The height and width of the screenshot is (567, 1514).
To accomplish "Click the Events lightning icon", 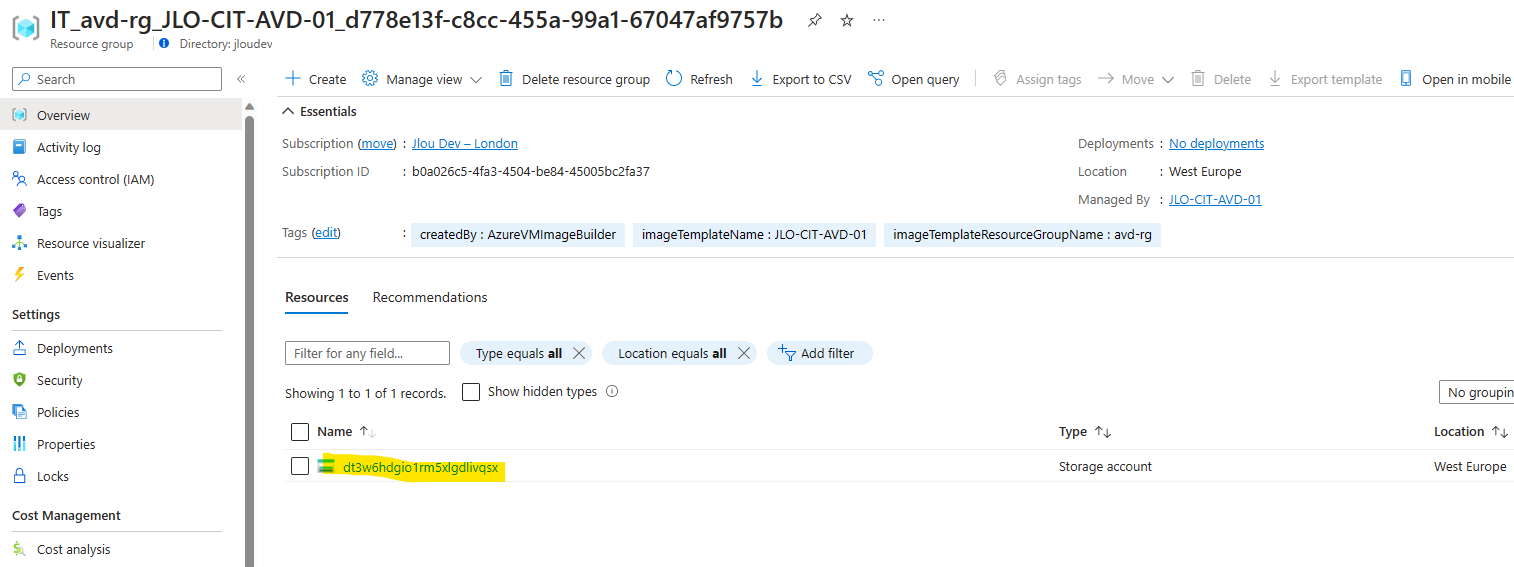I will point(19,275).
